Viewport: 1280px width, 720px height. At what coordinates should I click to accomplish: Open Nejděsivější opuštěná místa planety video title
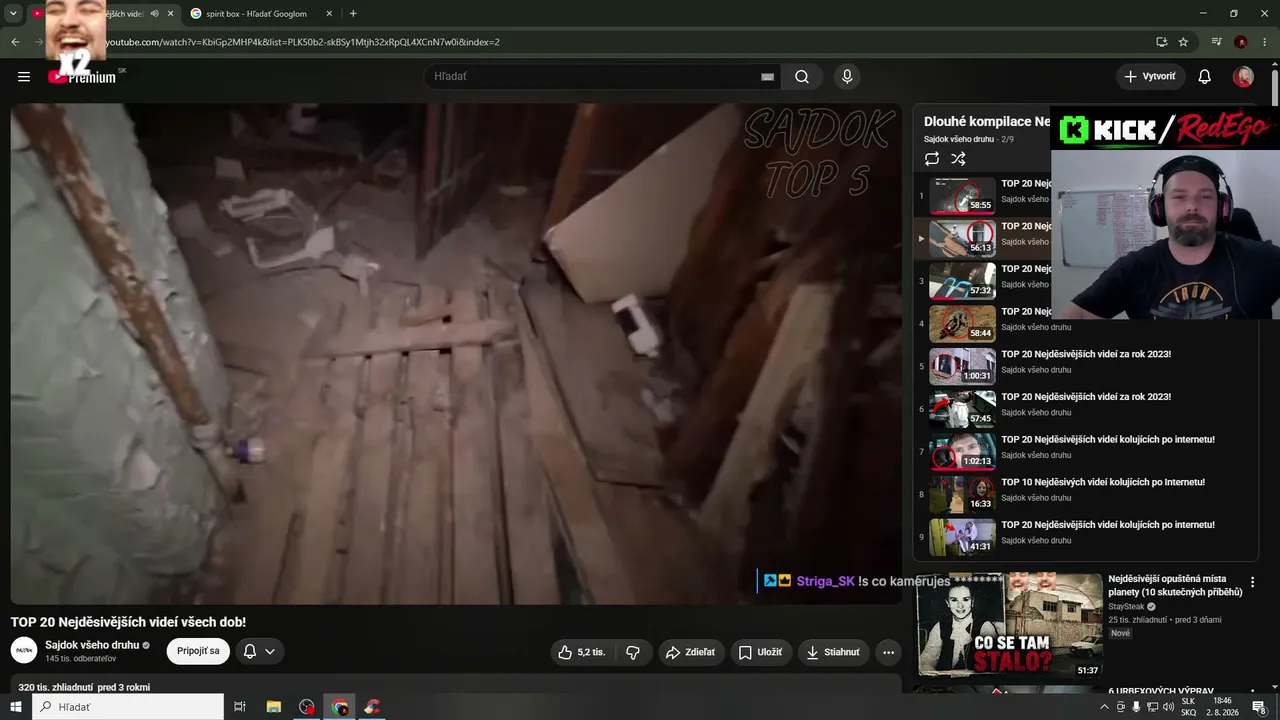(1175, 585)
